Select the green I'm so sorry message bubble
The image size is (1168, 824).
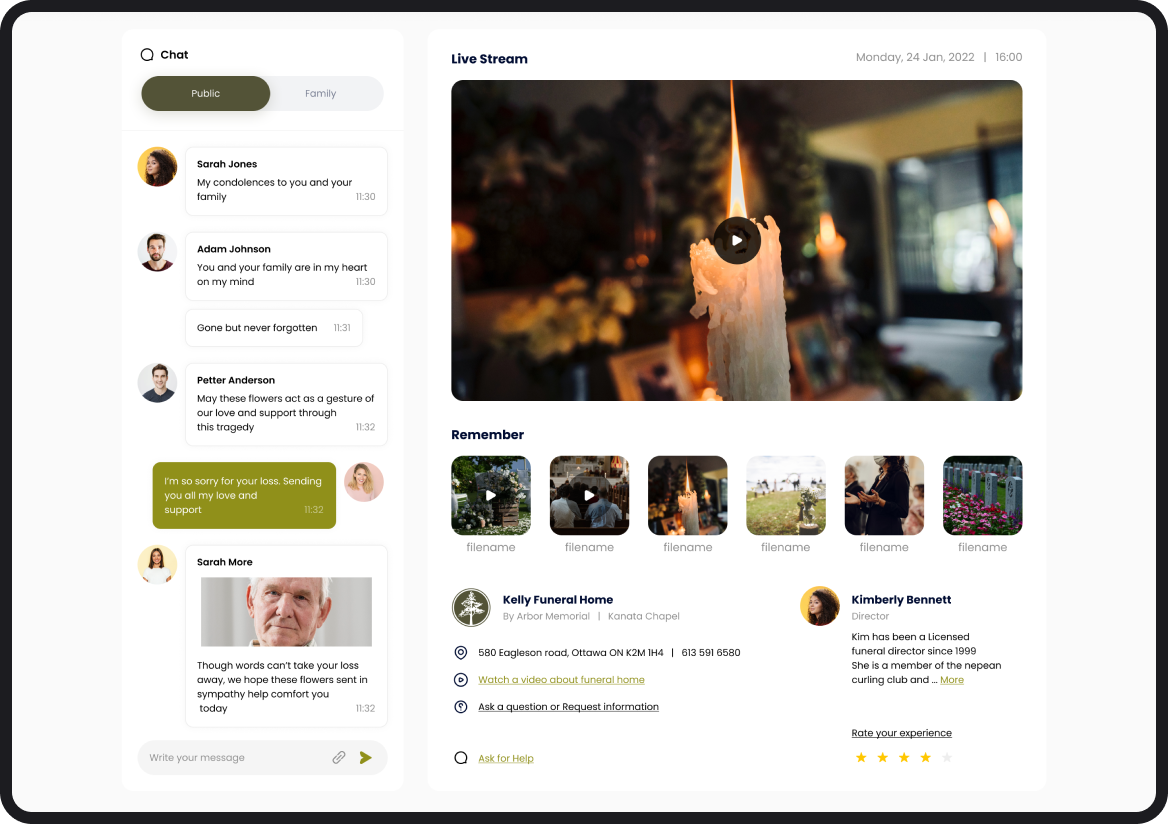244,495
